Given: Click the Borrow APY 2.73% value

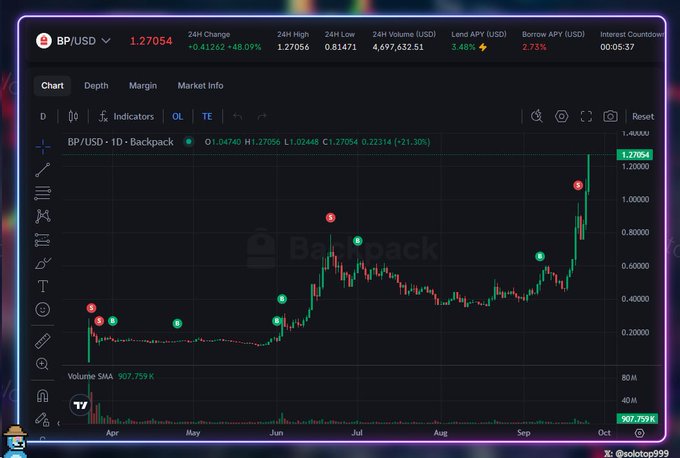Looking at the screenshot, I should 534,47.
